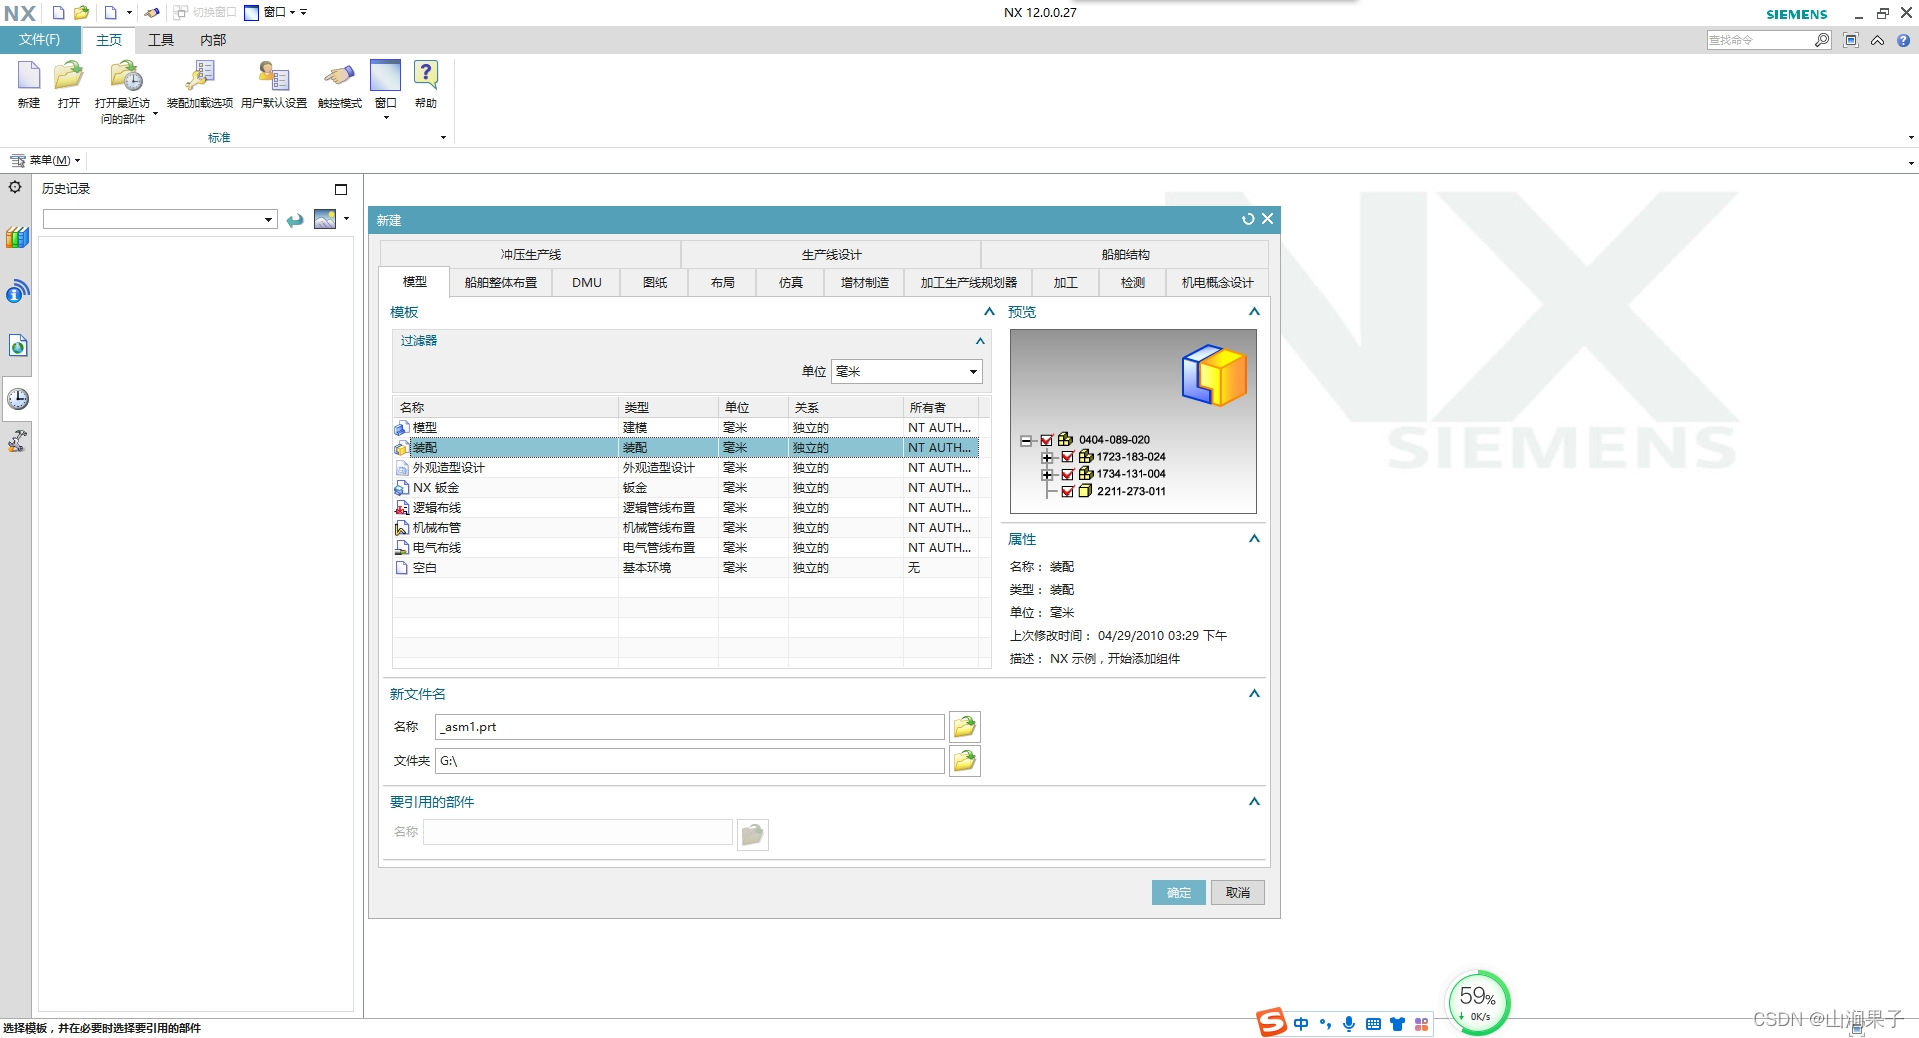Click the 文件夹 path input field

point(690,761)
